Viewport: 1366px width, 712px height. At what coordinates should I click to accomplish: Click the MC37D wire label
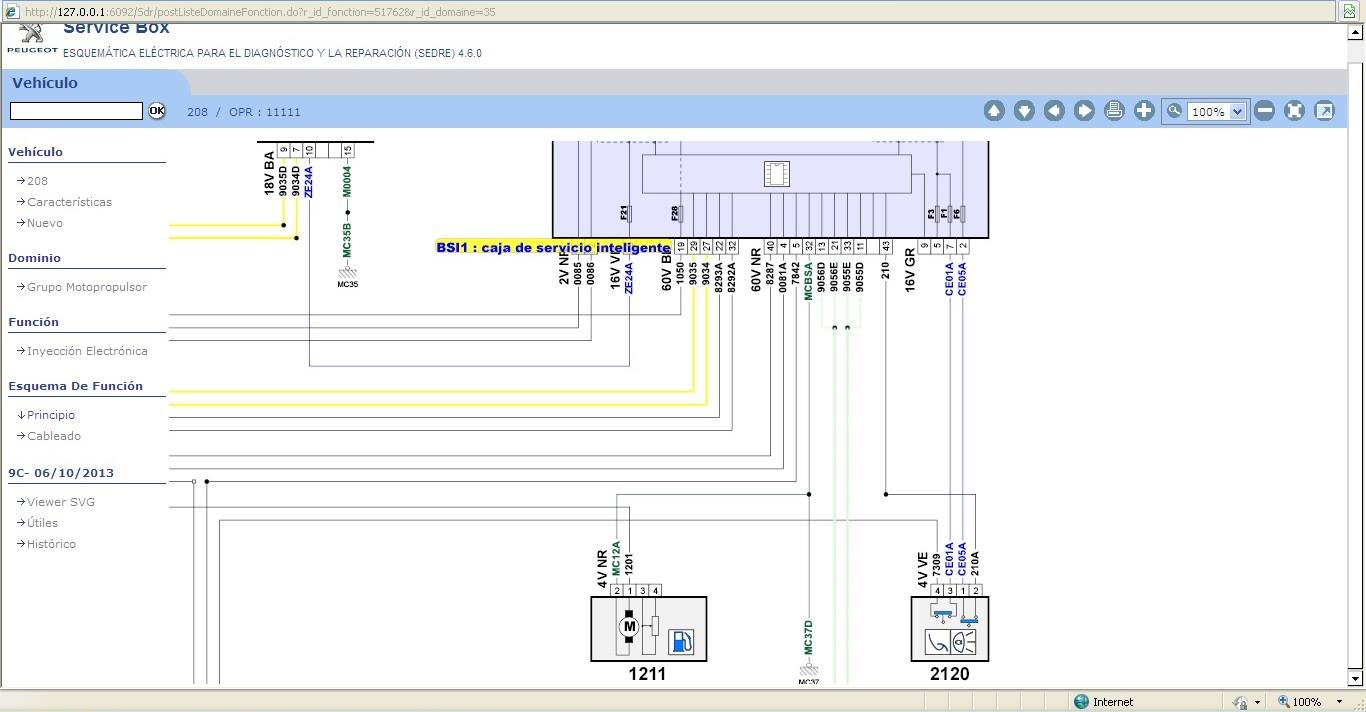point(809,638)
